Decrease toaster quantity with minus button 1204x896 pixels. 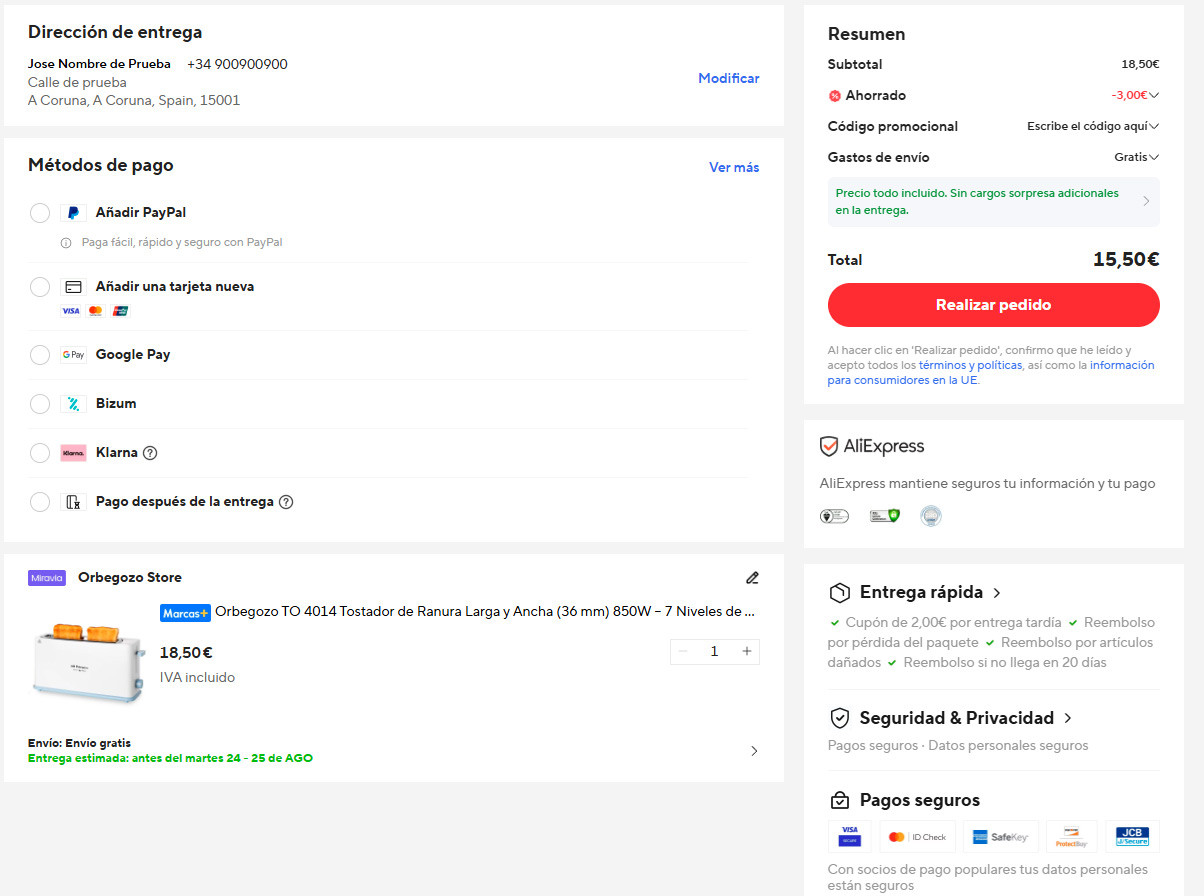pyautogui.click(x=683, y=652)
